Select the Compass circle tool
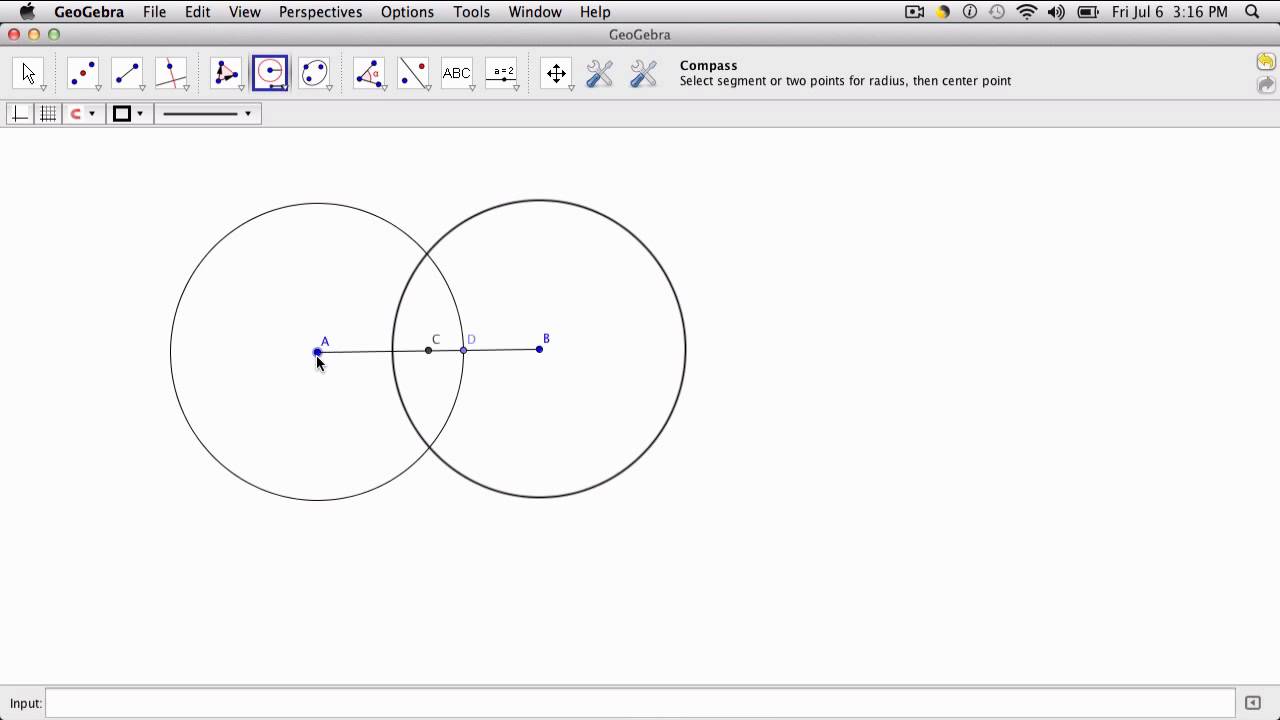The width and height of the screenshot is (1280, 720). tap(270, 73)
